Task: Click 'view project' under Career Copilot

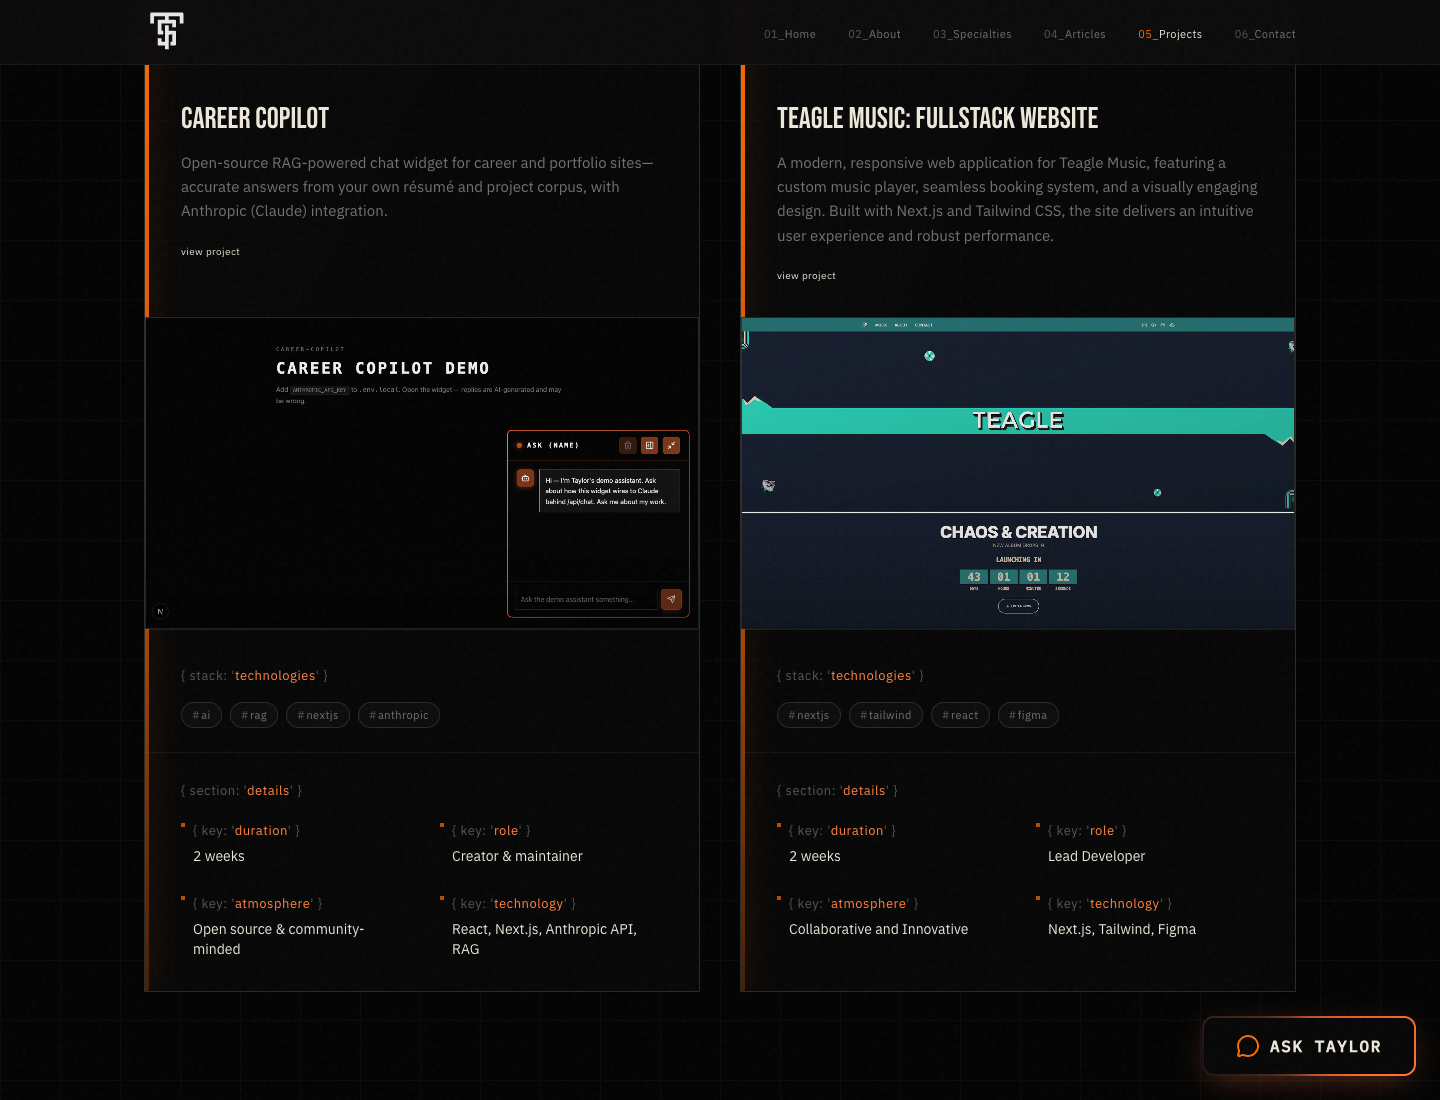Action: (210, 252)
